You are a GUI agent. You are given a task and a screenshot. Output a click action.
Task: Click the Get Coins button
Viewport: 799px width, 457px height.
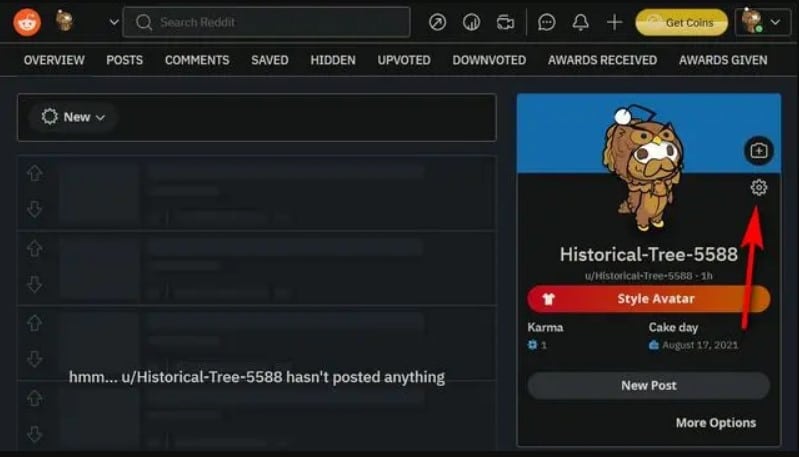681,22
